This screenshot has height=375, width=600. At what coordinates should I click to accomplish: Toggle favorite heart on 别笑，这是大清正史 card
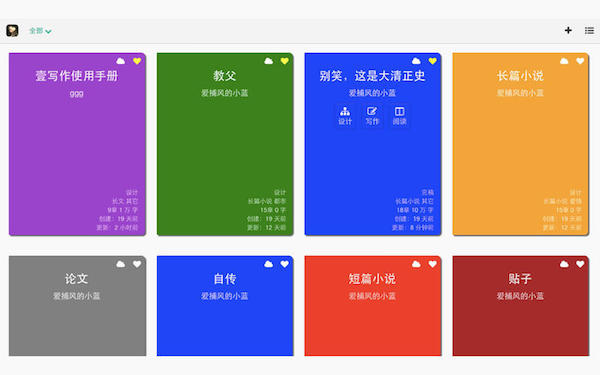click(432, 61)
